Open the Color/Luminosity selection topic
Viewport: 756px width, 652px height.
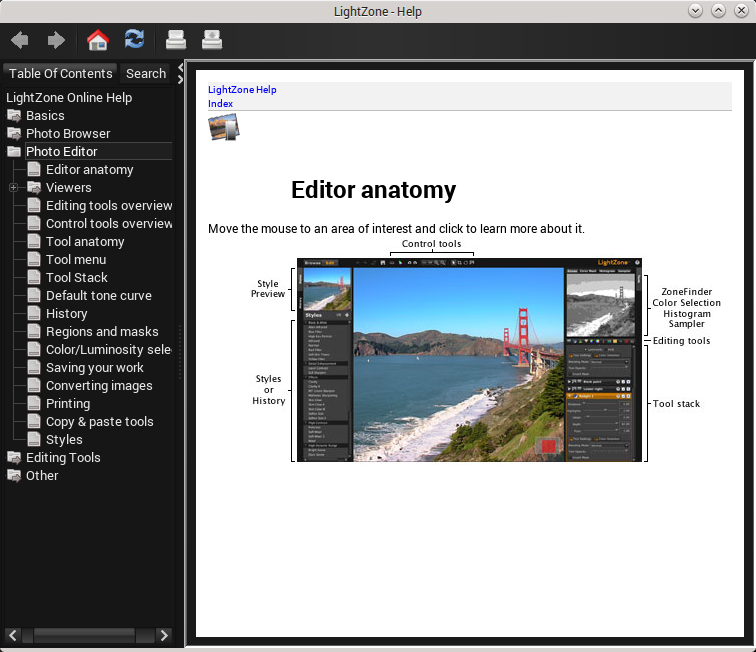pyautogui.click(x=108, y=350)
